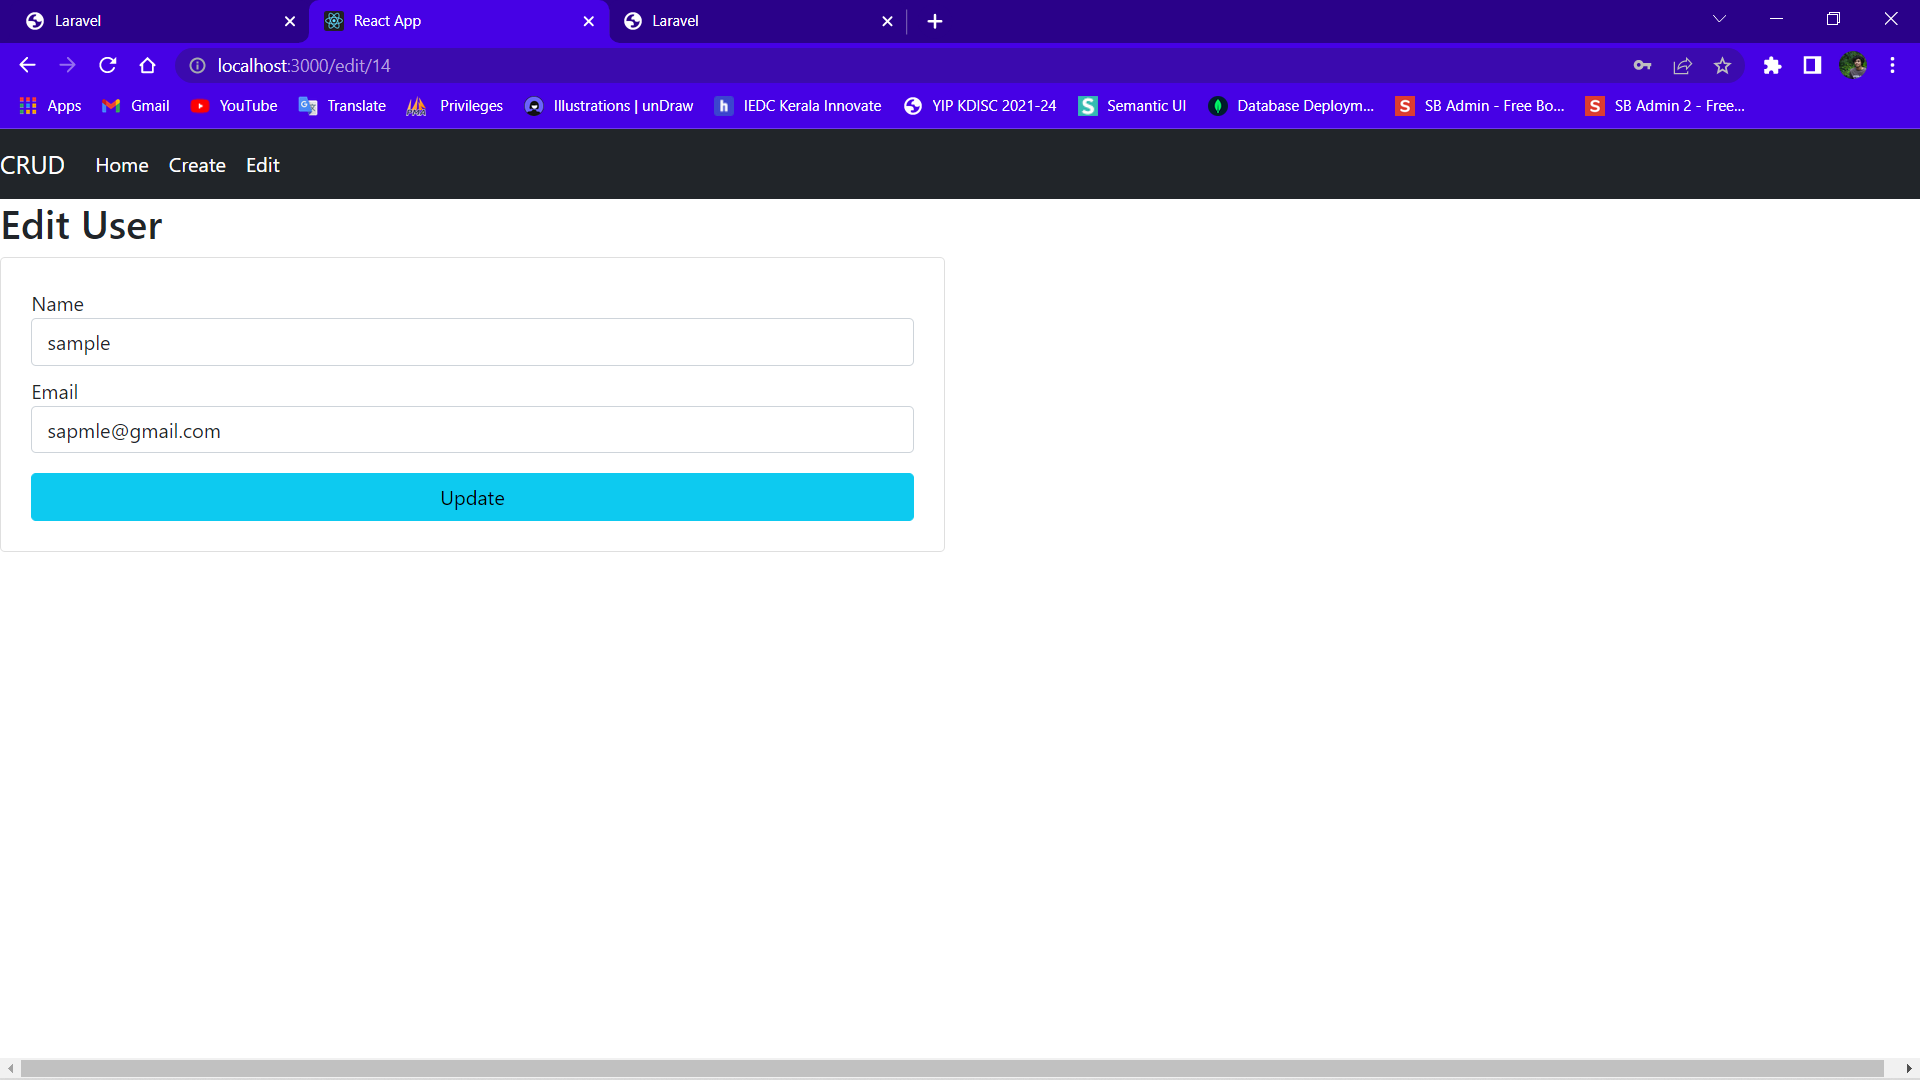Click the browser profile avatar
The height and width of the screenshot is (1080, 1920).
[x=1854, y=65]
